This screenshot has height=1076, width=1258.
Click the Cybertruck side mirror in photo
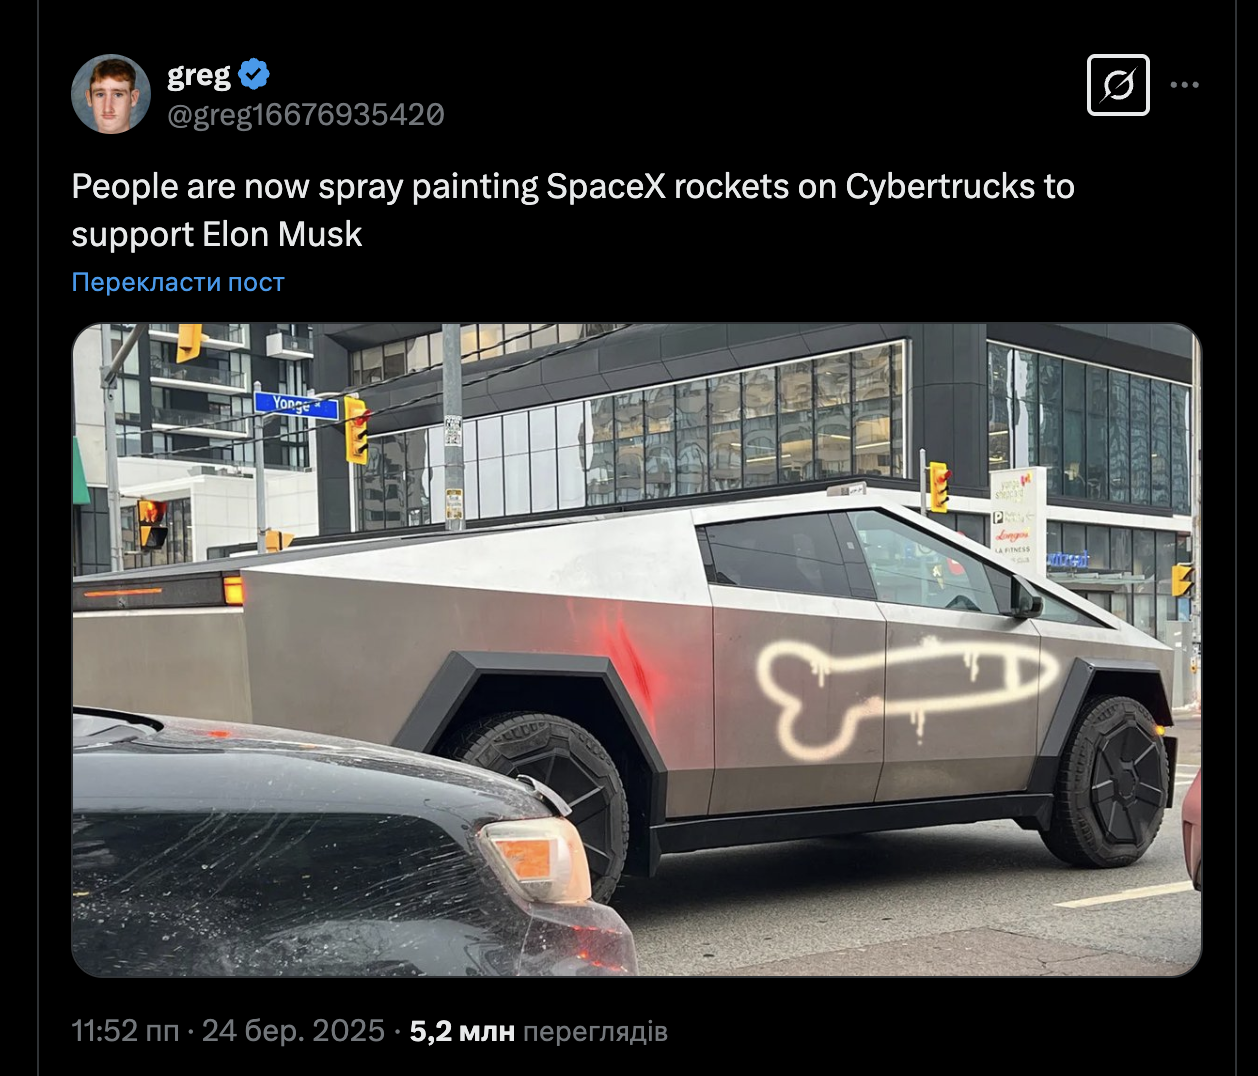[x=1026, y=601]
